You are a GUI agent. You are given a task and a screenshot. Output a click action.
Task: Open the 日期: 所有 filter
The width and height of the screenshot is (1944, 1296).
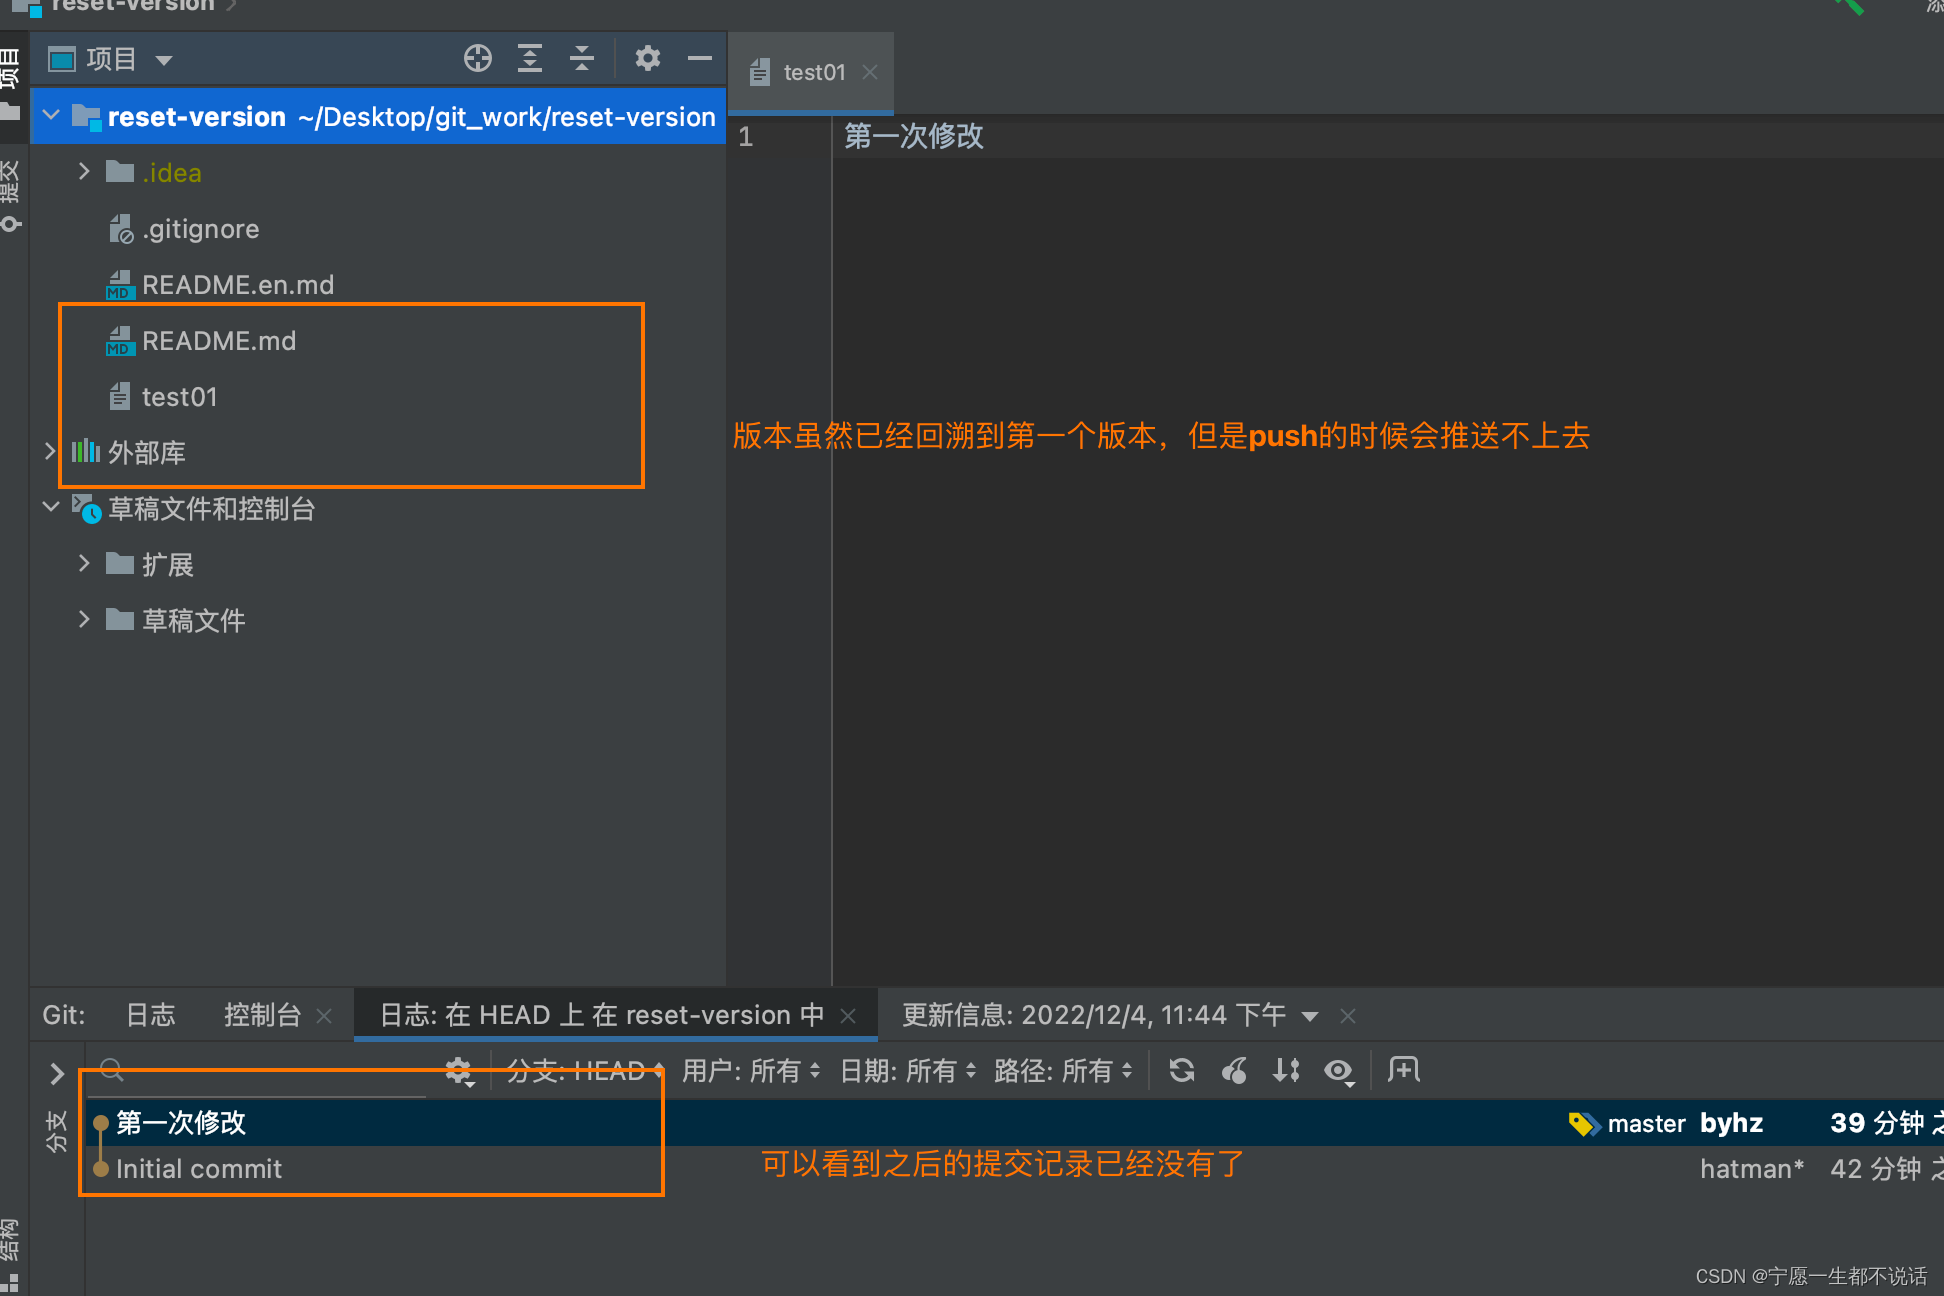click(907, 1071)
